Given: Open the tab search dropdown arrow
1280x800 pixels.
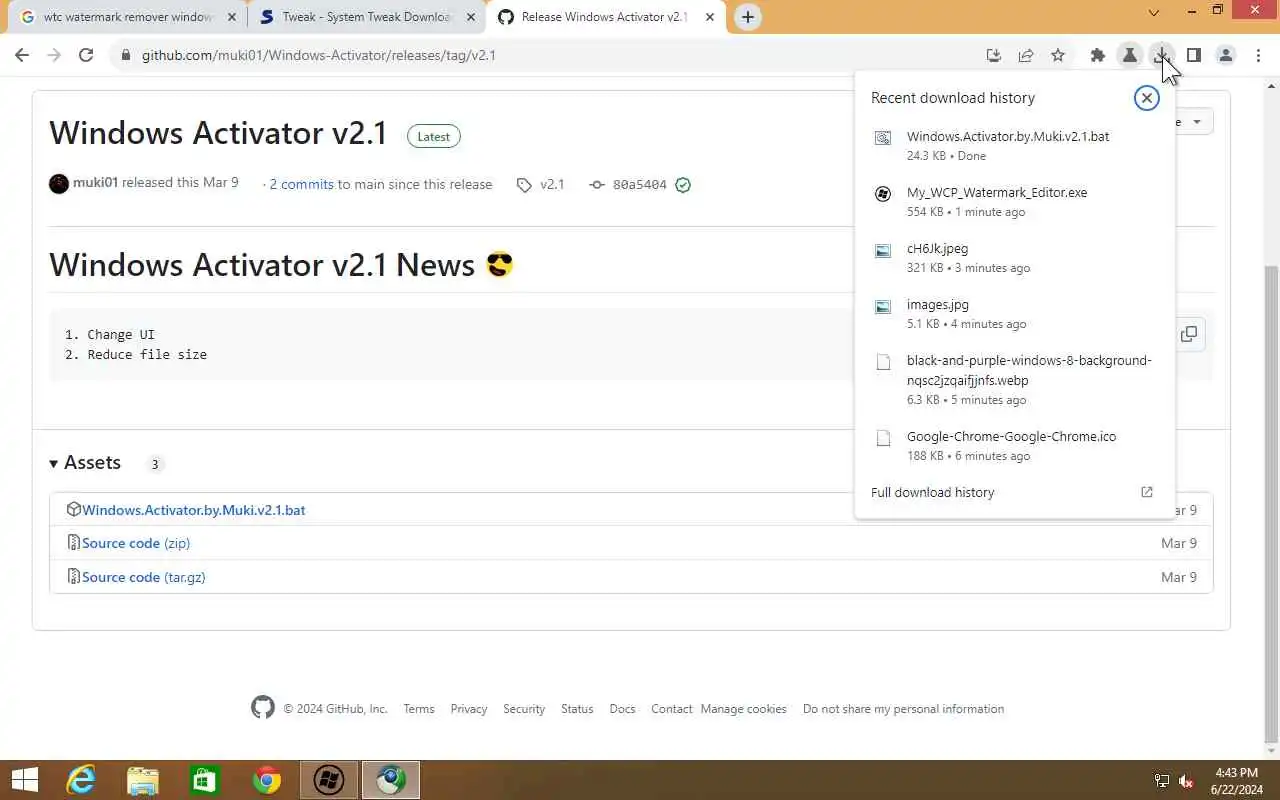Looking at the screenshot, I should pyautogui.click(x=1153, y=13).
